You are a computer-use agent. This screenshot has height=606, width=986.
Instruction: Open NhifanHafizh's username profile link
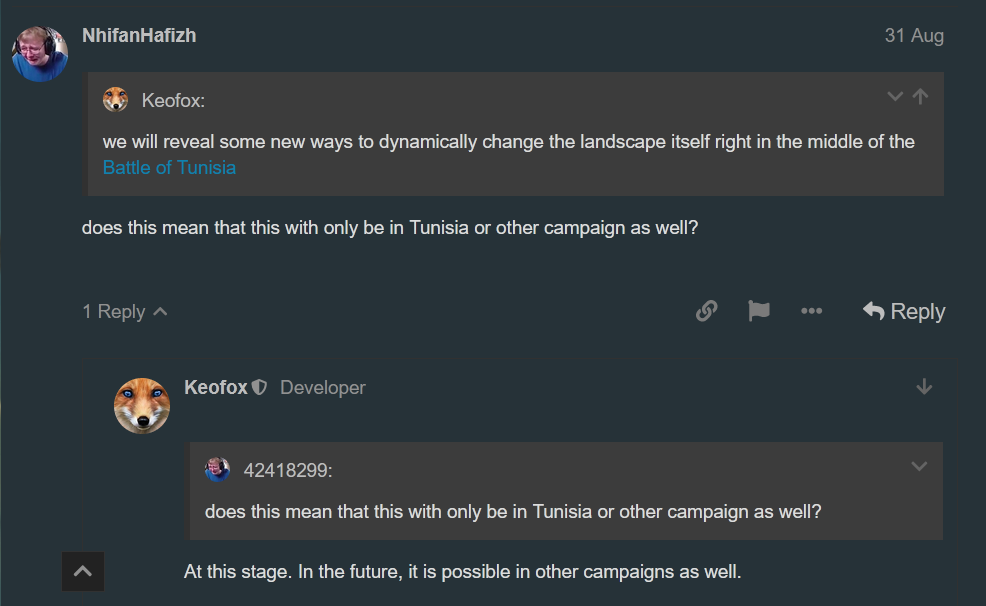pos(139,36)
